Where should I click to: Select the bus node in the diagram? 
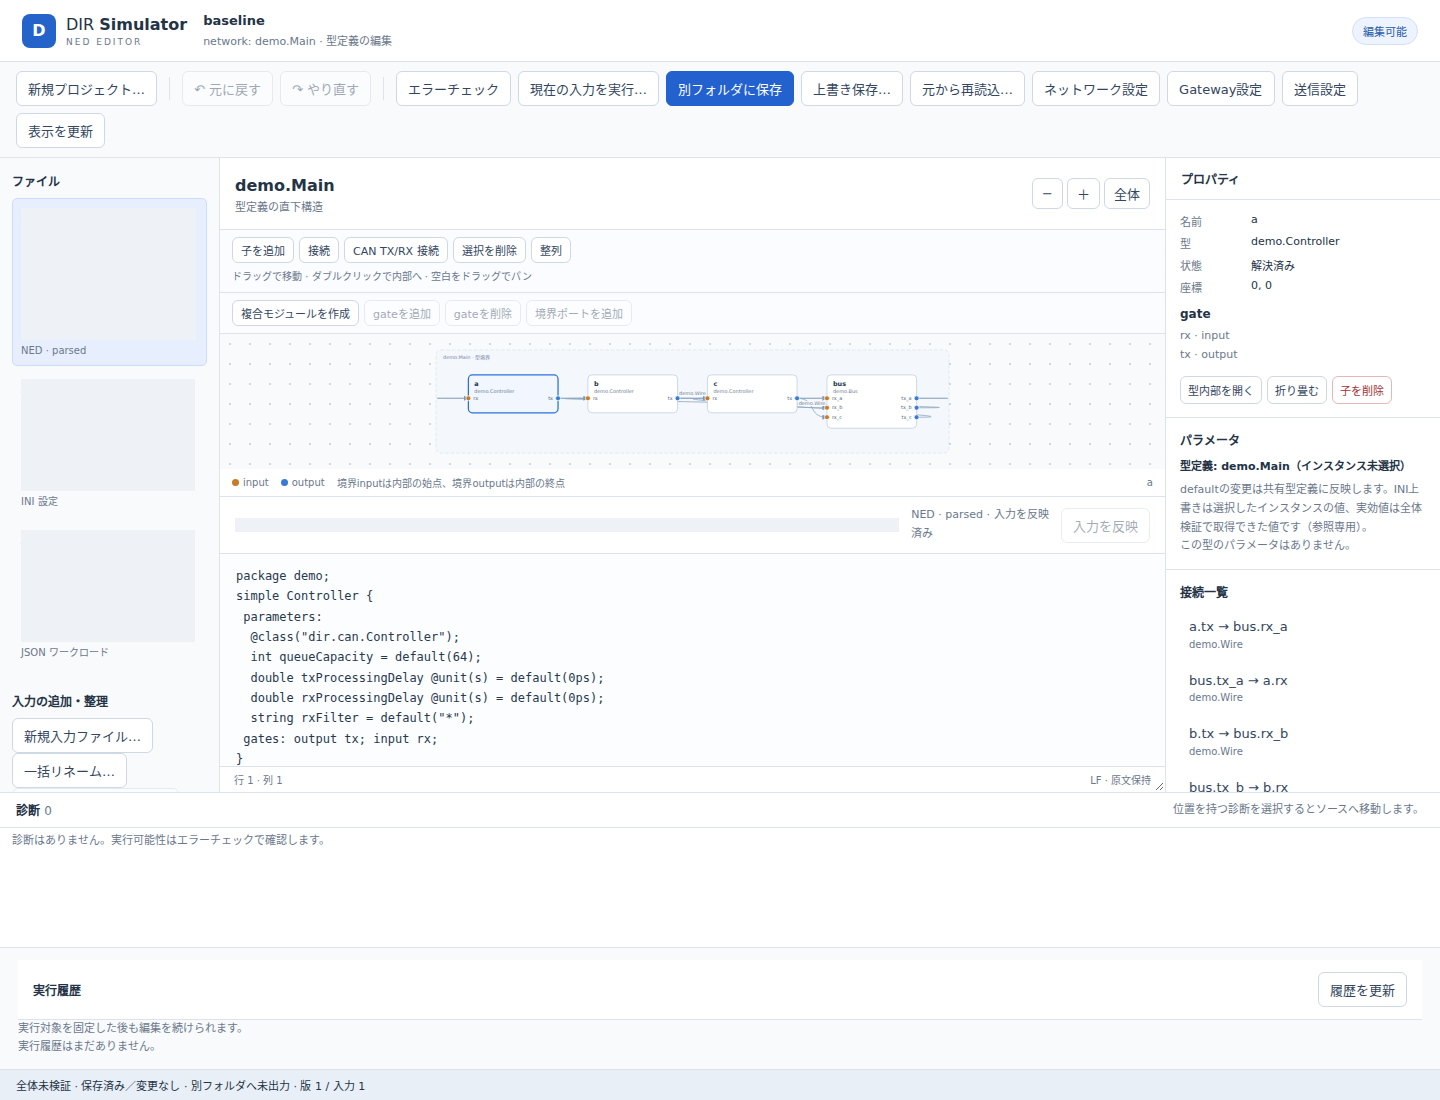872,401
